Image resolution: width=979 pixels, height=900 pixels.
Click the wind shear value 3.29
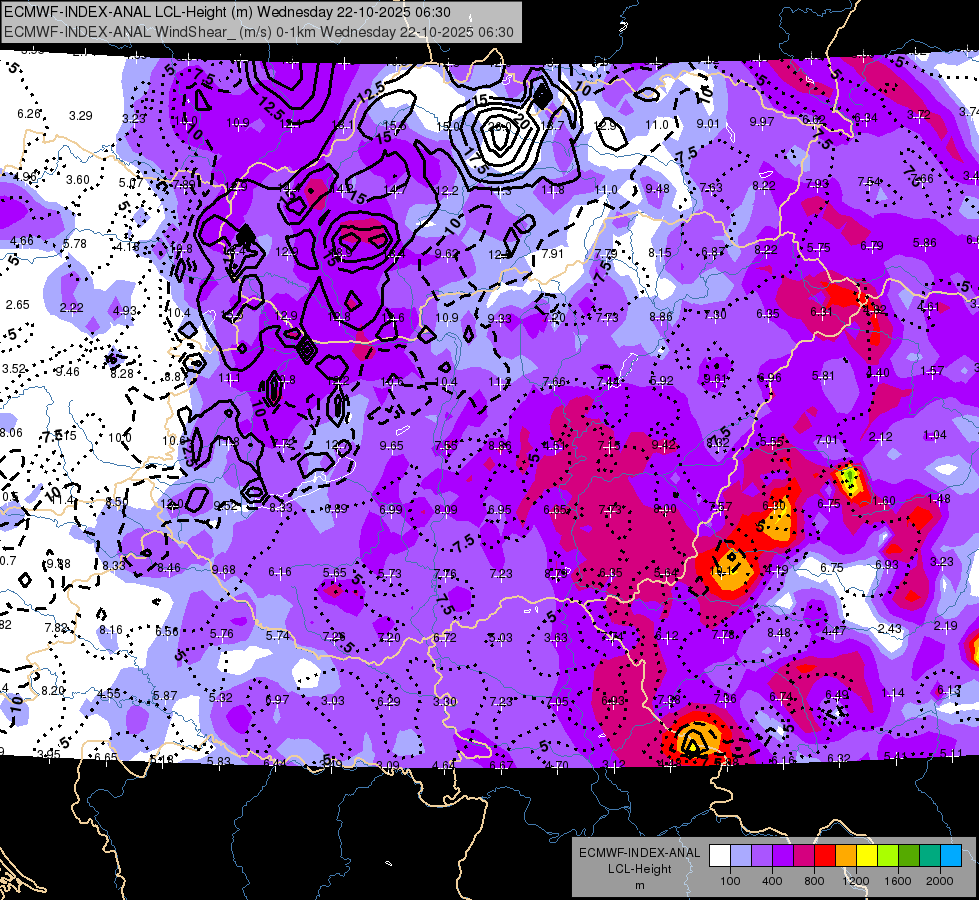pos(81,116)
